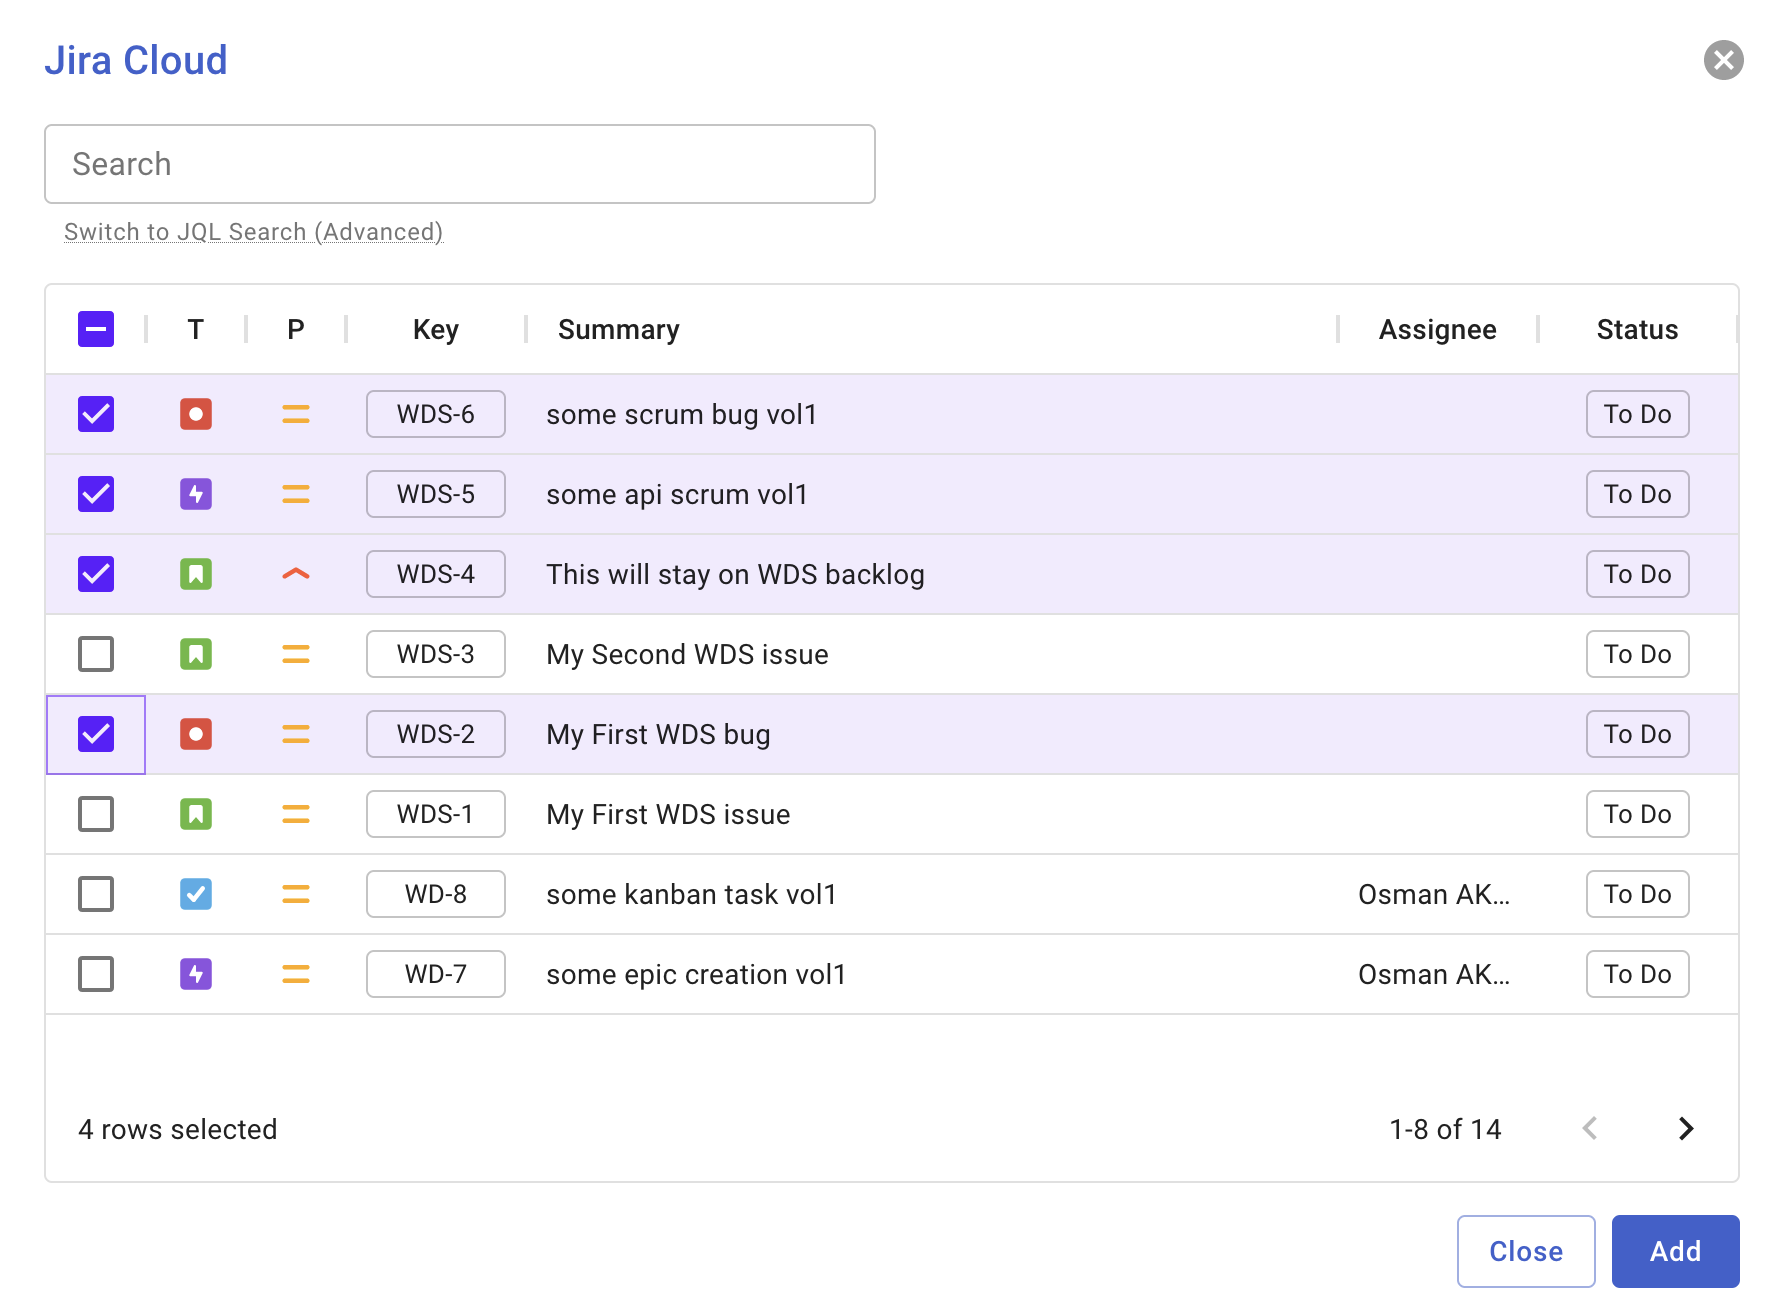Screen dimensions: 1786x1316
Task: Click into the Search input field
Action: [460, 164]
